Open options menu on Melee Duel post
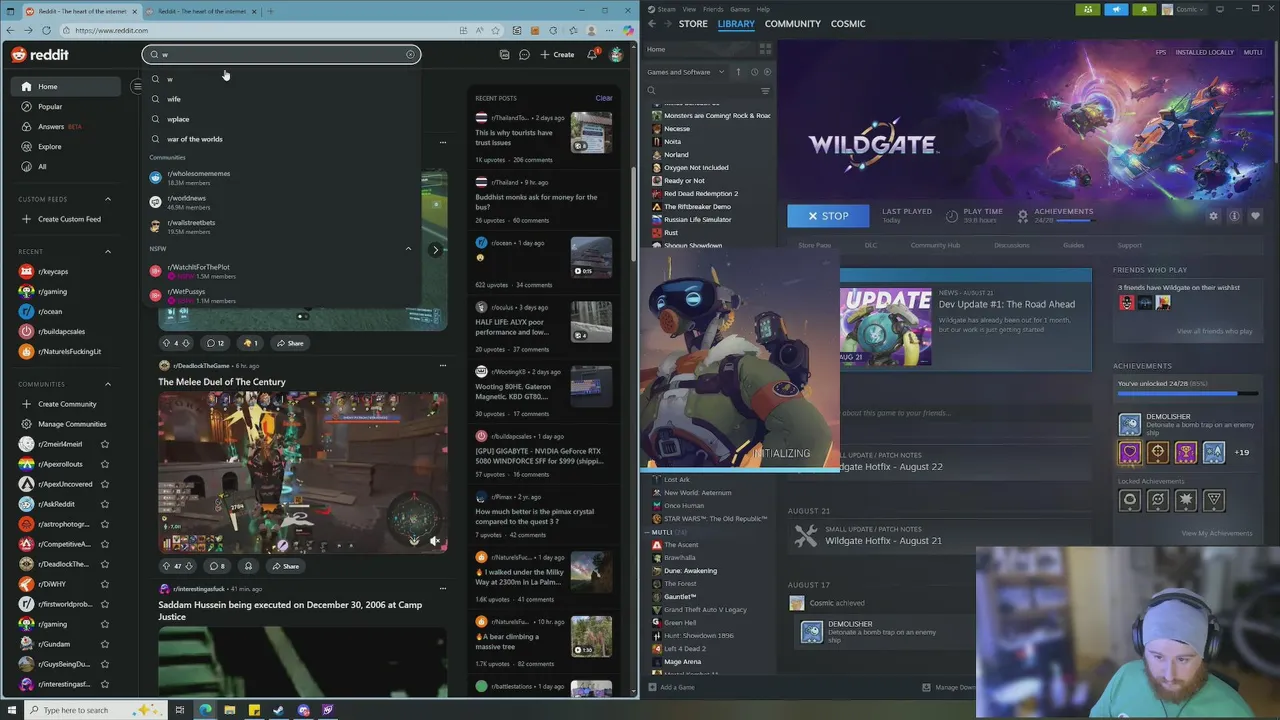 click(x=442, y=365)
